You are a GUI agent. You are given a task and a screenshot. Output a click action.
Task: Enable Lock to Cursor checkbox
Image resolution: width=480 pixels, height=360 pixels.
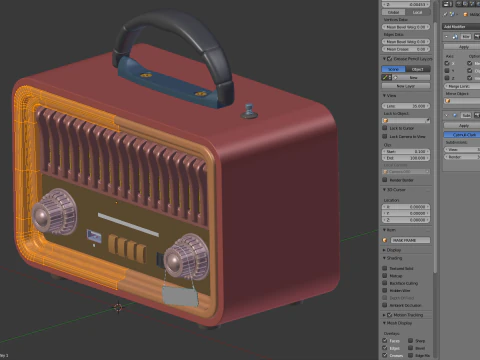[385, 128]
